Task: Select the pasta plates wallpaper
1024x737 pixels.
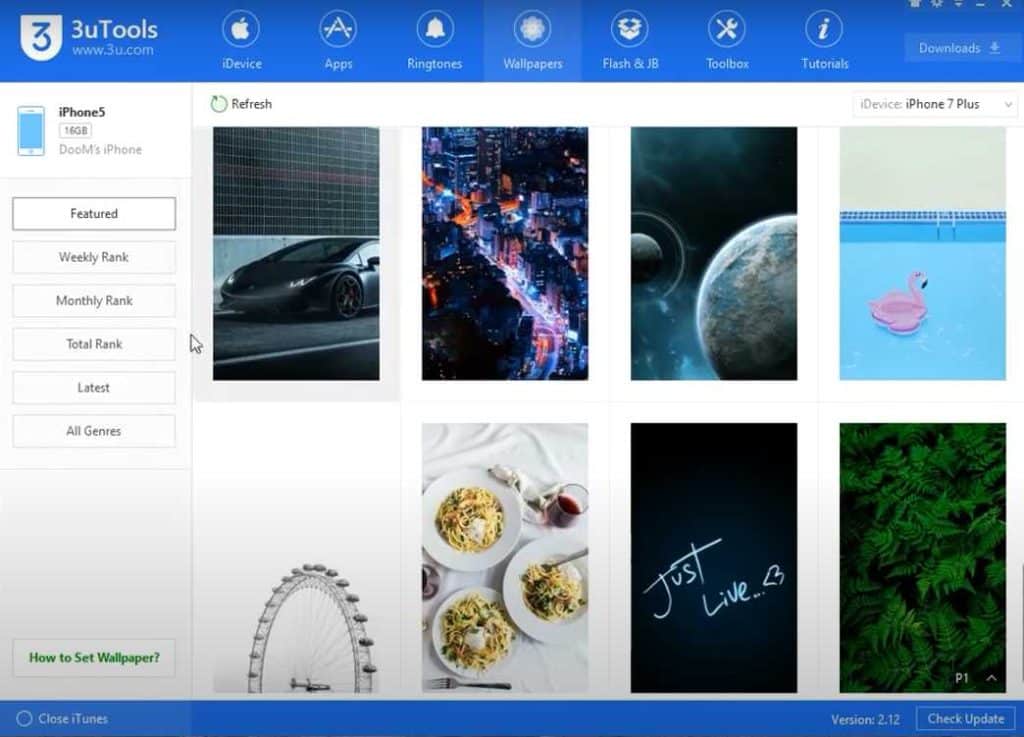Action: [x=505, y=557]
